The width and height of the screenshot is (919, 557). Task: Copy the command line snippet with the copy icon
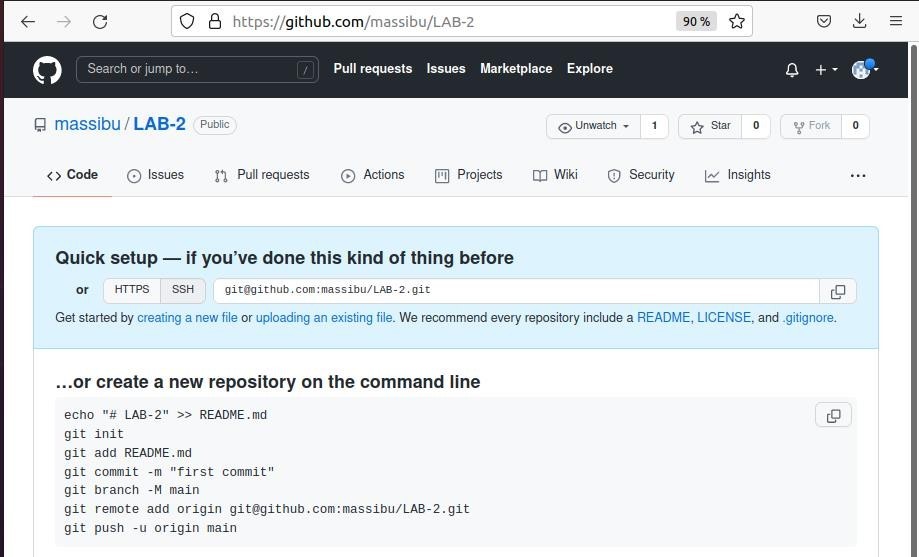pos(833,415)
